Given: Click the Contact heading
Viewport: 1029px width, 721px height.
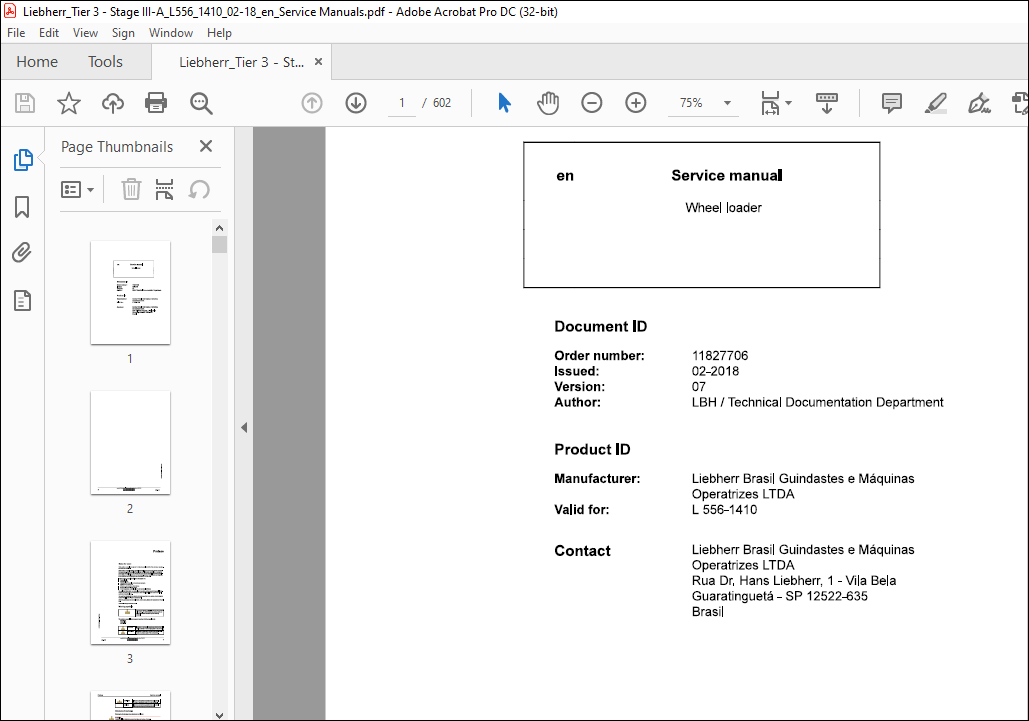Looking at the screenshot, I should pyautogui.click(x=582, y=551).
